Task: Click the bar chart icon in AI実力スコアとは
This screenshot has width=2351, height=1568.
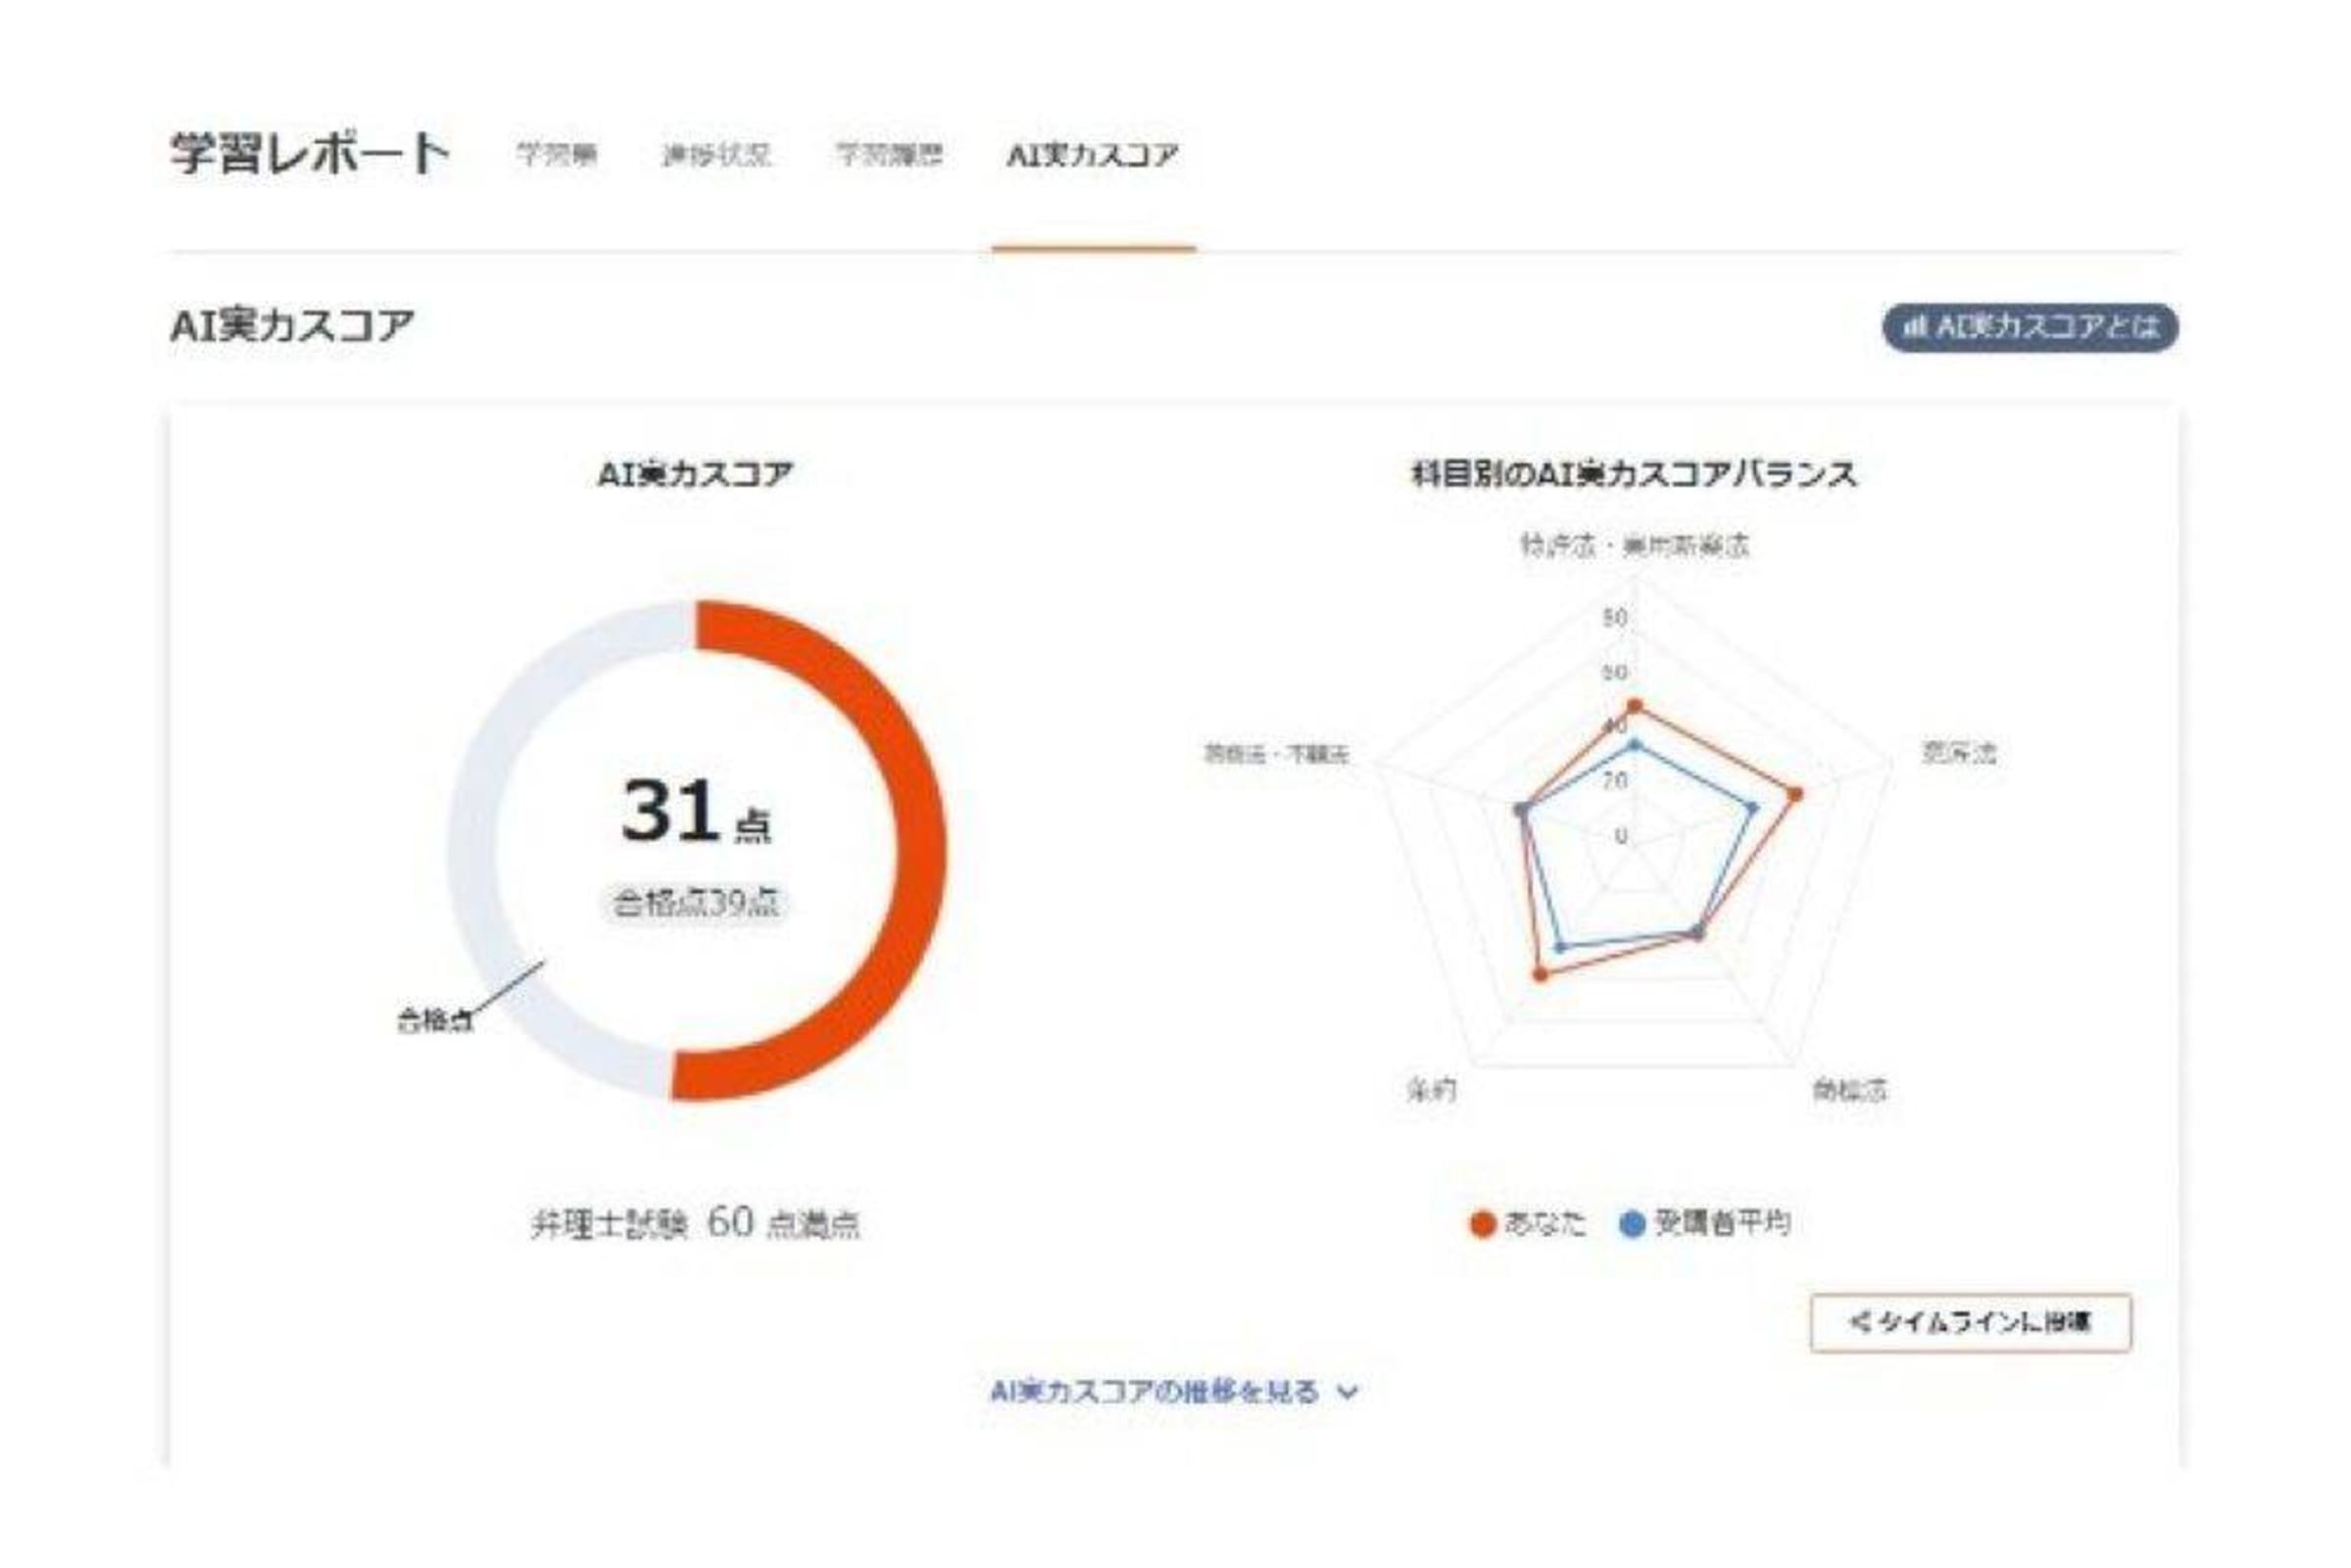Action: point(1913,327)
